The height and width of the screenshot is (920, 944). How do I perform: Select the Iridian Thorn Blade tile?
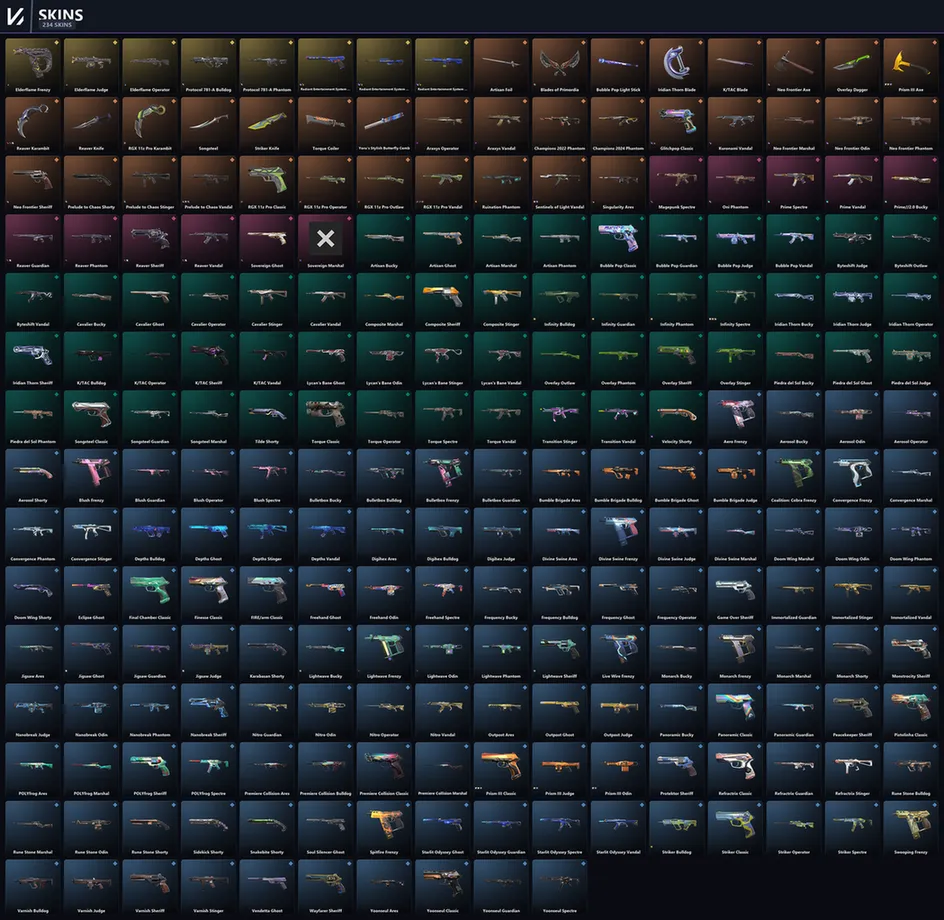click(x=677, y=66)
